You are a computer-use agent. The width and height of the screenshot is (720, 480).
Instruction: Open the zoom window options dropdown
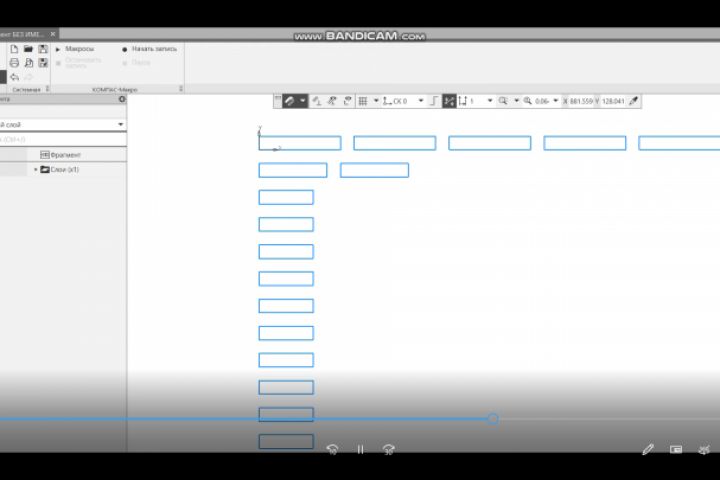coord(516,101)
